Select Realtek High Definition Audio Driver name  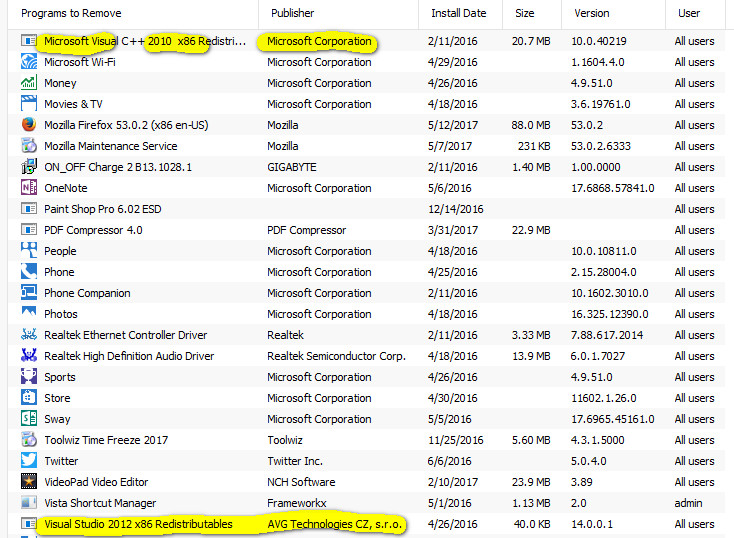[129, 356]
